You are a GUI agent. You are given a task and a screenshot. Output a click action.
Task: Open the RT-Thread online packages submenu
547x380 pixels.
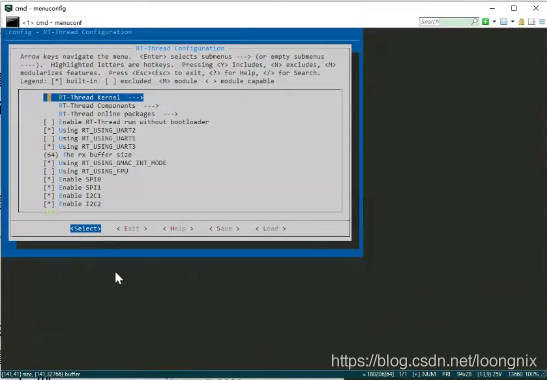click(x=118, y=114)
